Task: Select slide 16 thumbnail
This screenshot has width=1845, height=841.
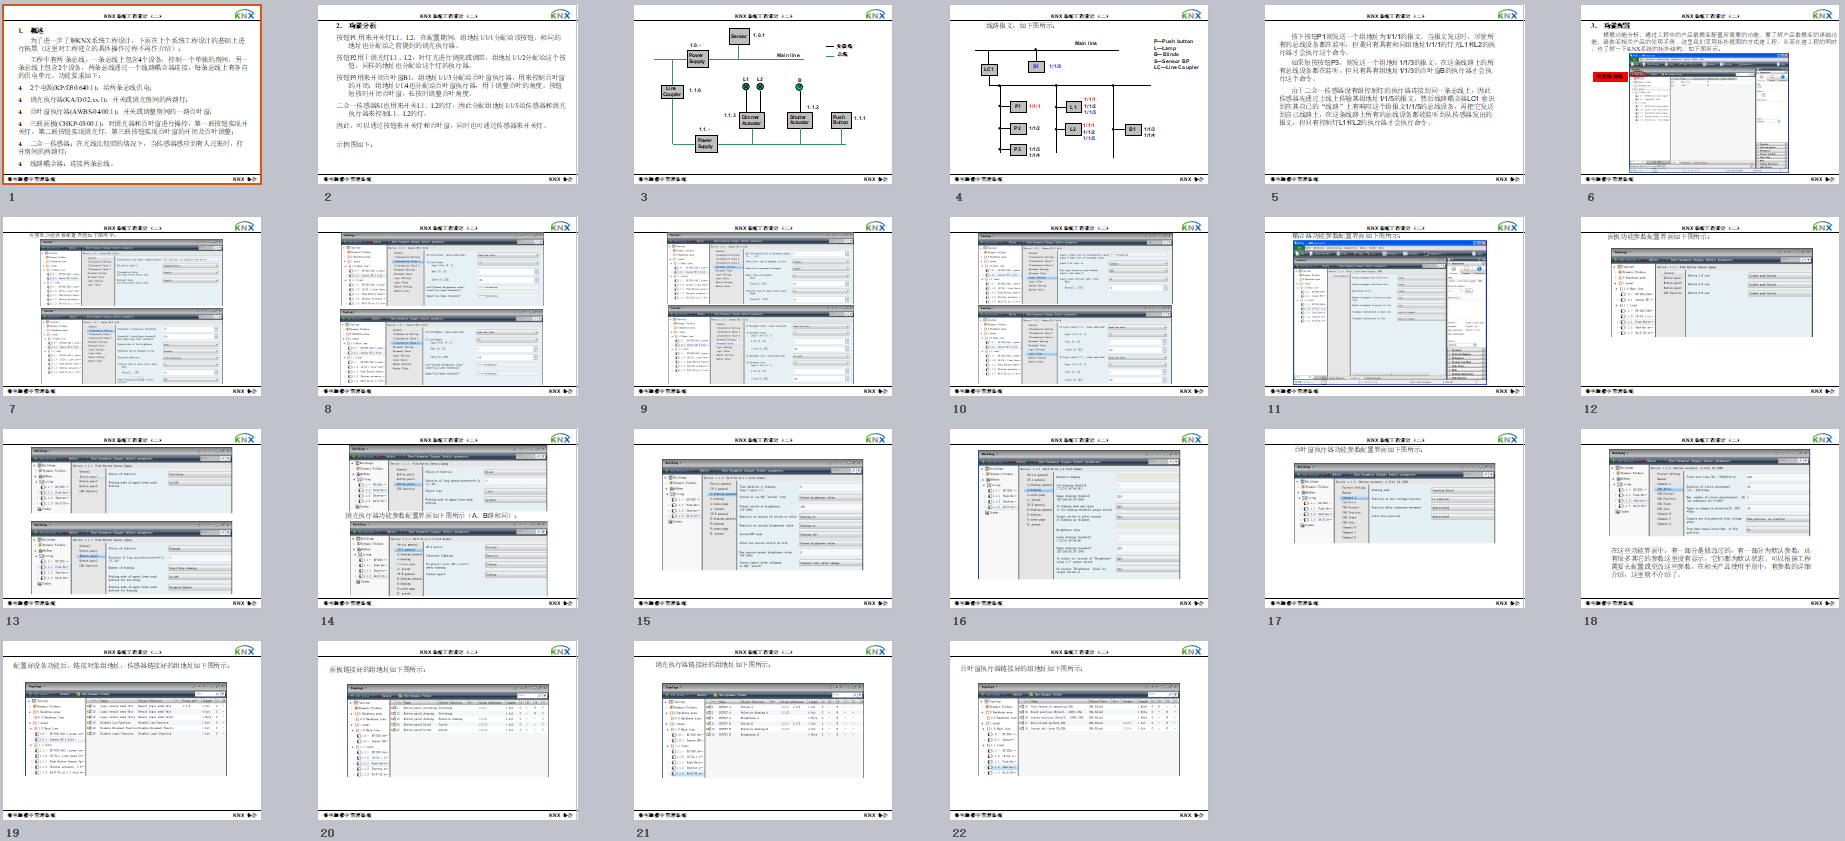Action: [x=1078, y=519]
